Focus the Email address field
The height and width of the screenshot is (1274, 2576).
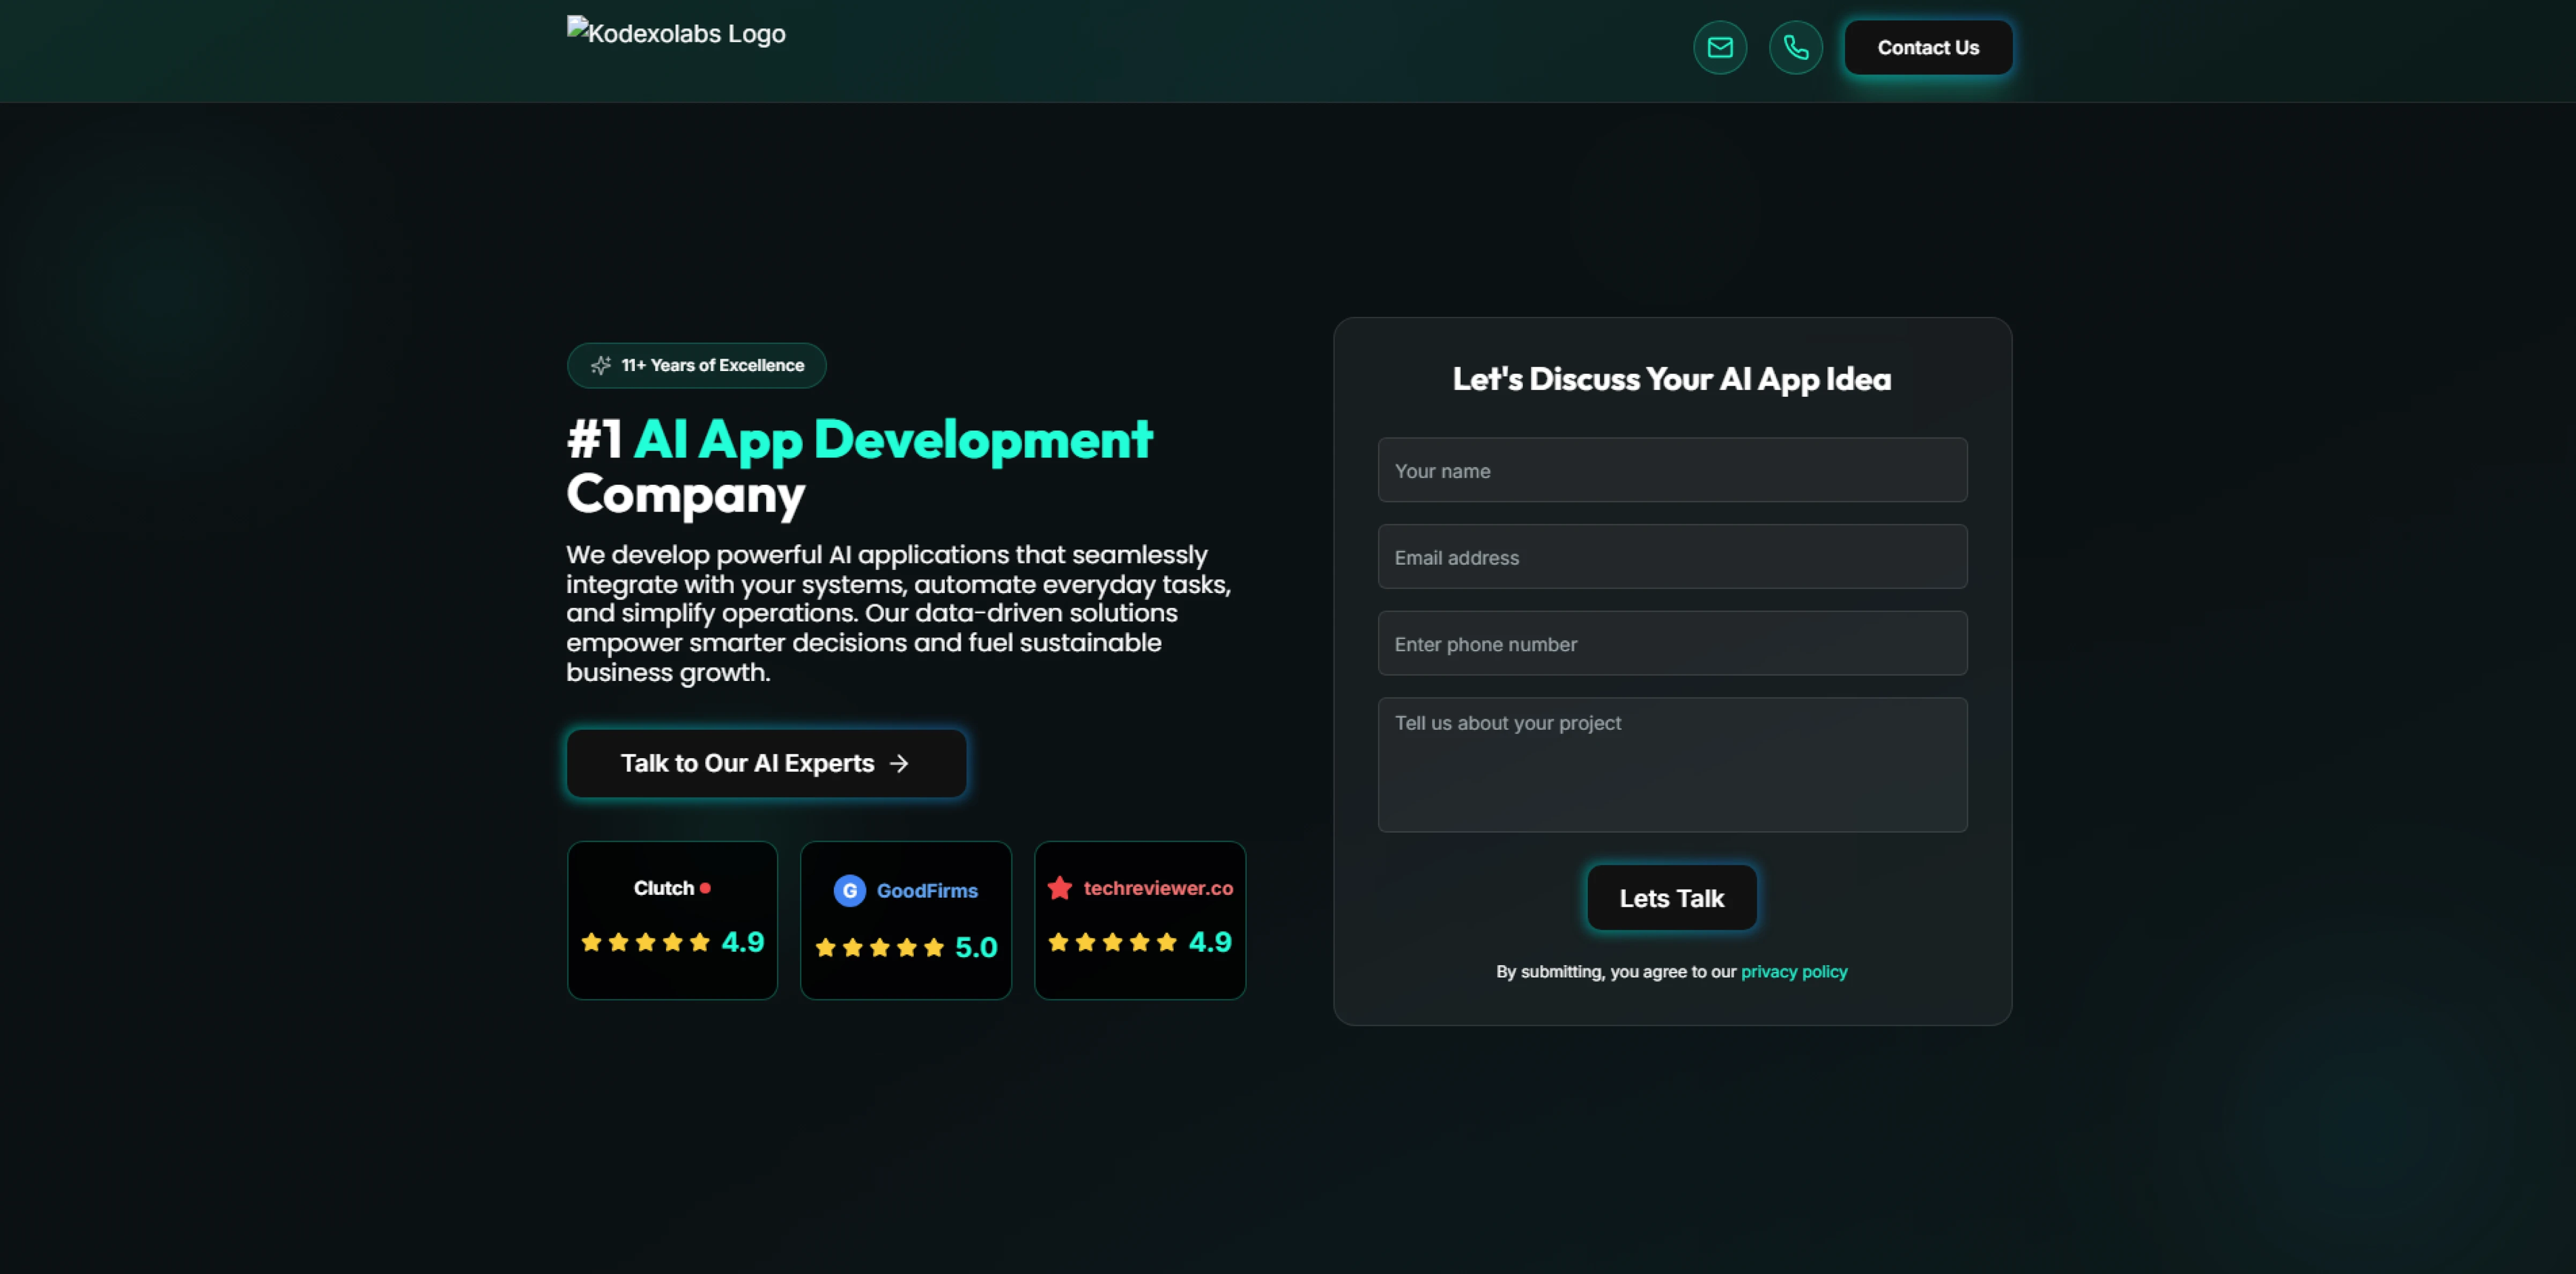click(1671, 557)
